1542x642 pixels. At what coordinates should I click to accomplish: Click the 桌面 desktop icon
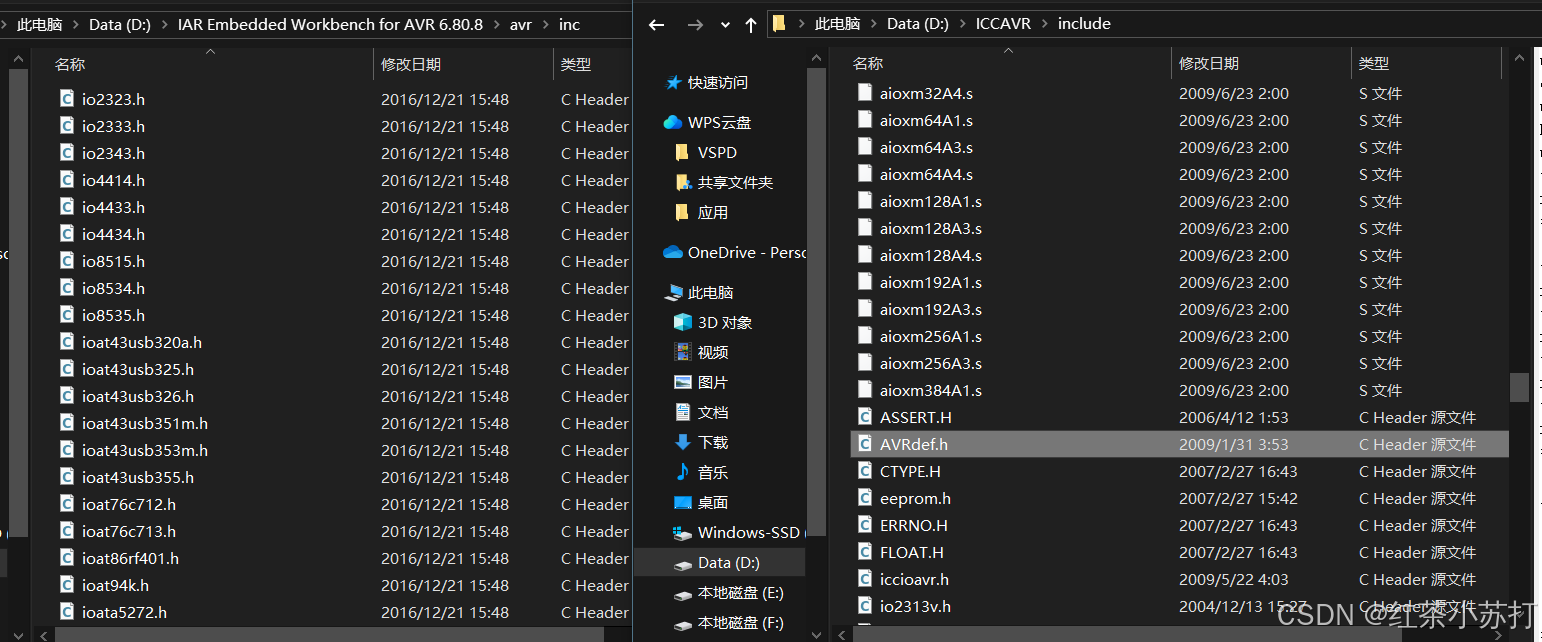click(683, 503)
